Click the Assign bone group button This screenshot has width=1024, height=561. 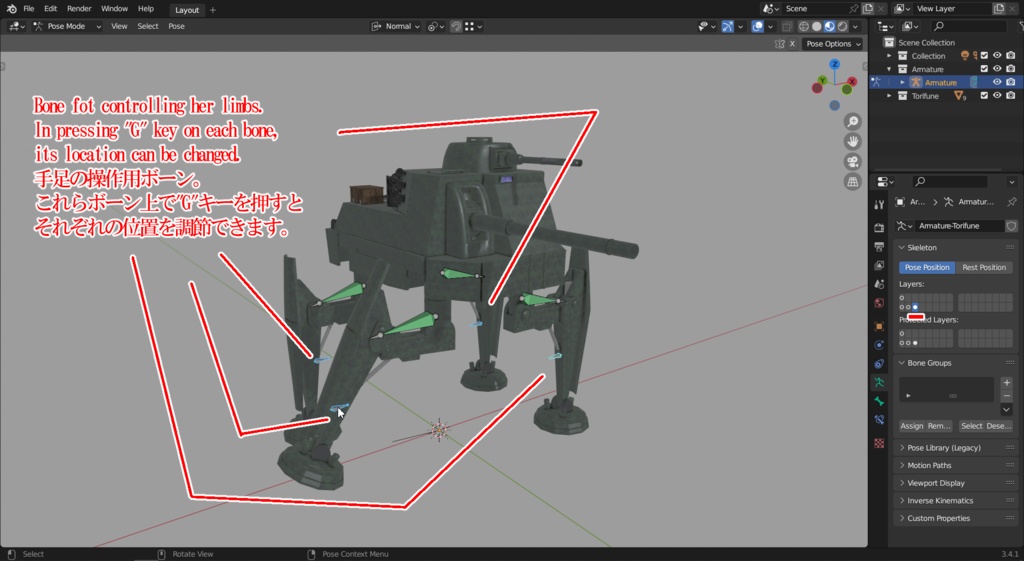pos(912,426)
